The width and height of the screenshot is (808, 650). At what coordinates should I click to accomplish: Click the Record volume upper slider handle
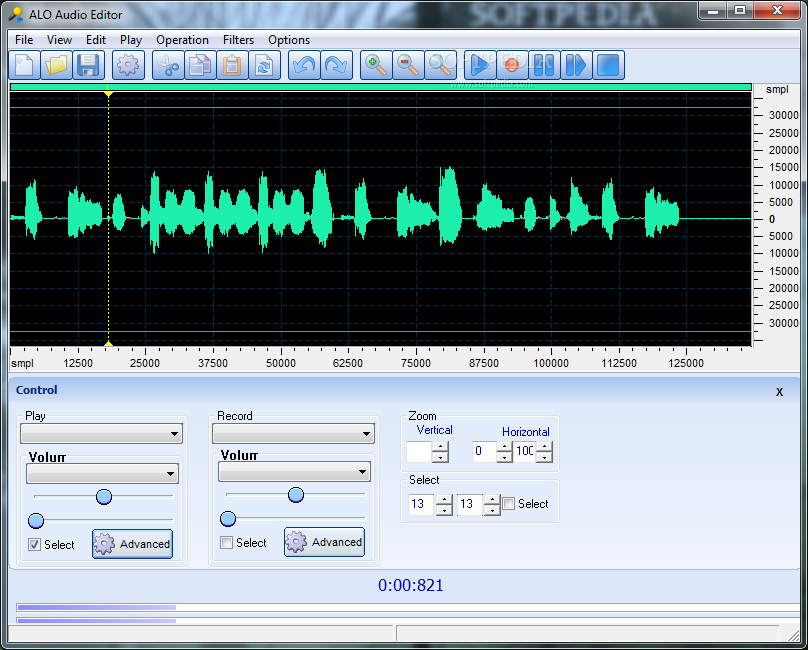tap(296, 495)
